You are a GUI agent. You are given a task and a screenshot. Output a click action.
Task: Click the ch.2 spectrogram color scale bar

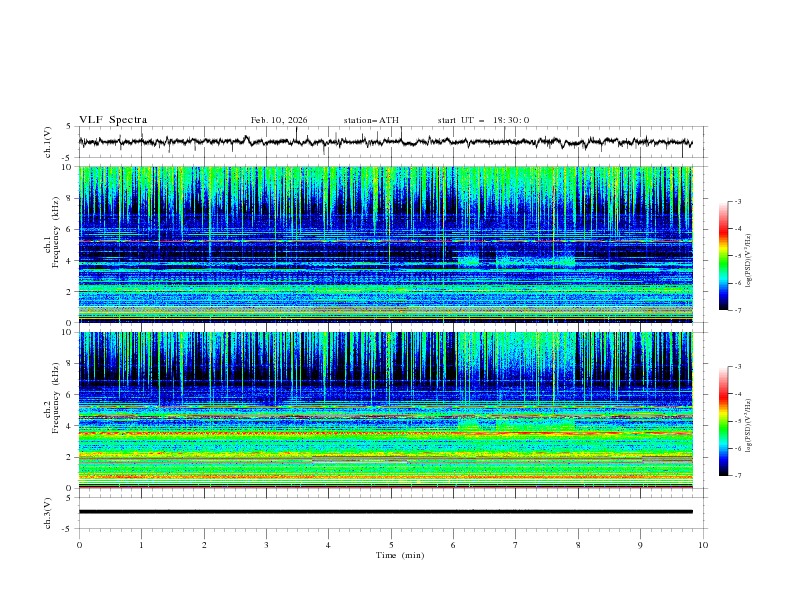(723, 421)
